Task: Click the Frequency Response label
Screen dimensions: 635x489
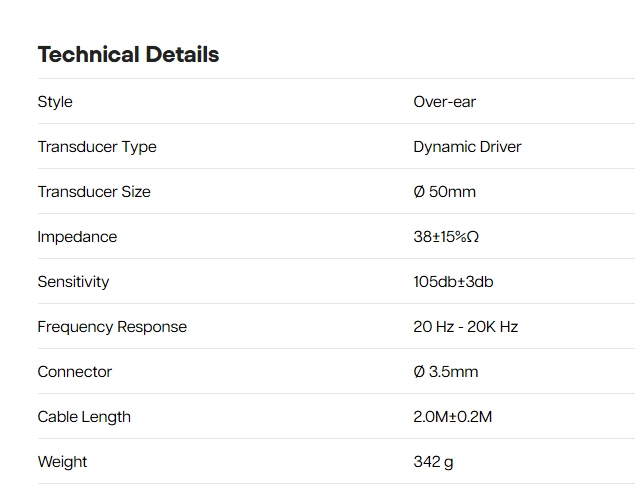Action: 112,327
